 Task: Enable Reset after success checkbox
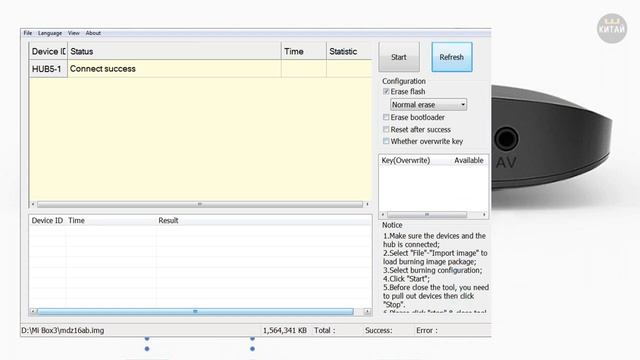click(x=386, y=129)
